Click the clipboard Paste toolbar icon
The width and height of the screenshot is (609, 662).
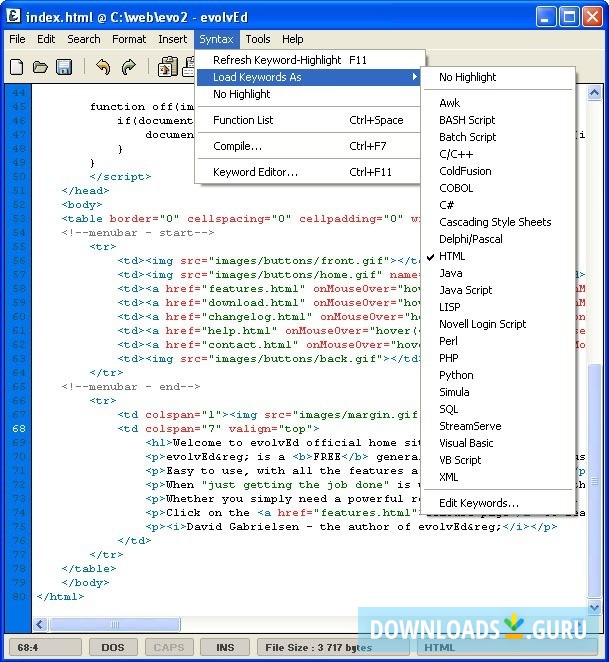pos(168,67)
